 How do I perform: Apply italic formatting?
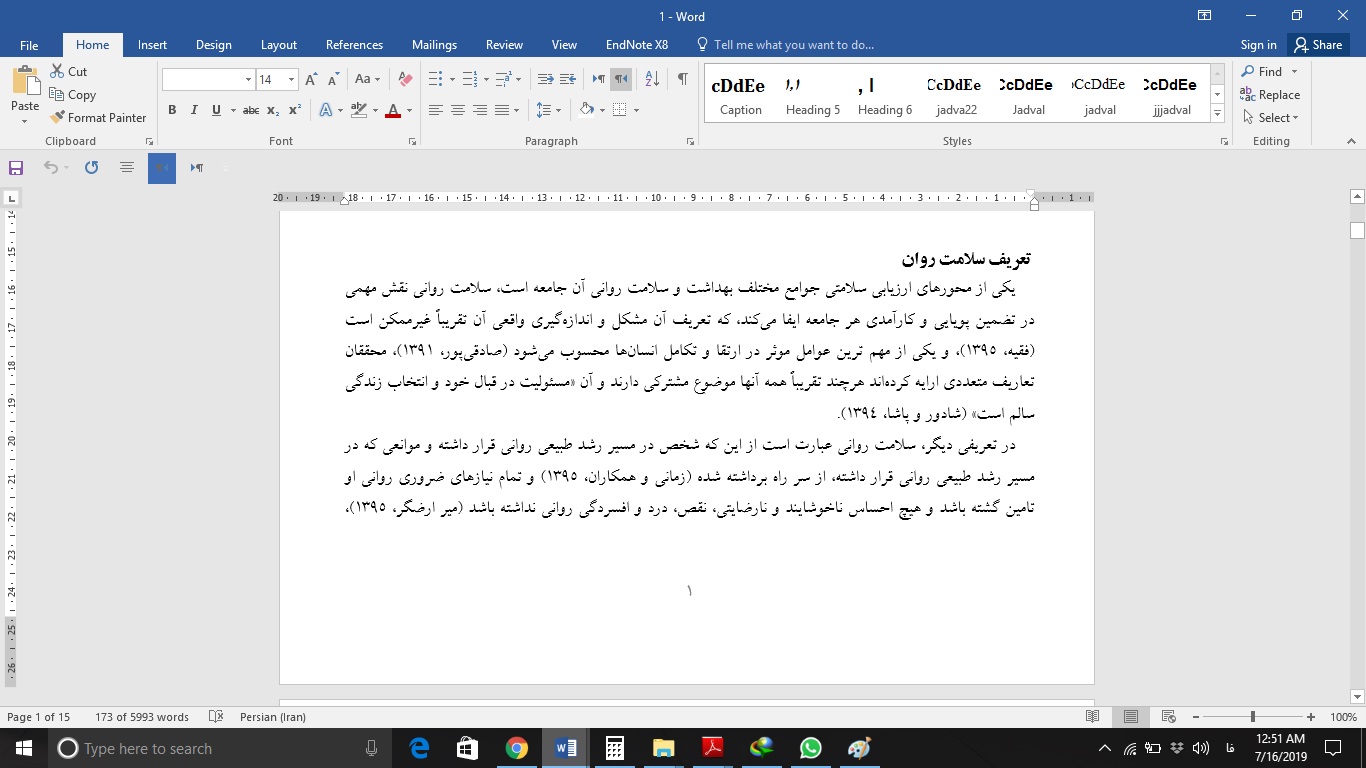click(x=194, y=110)
